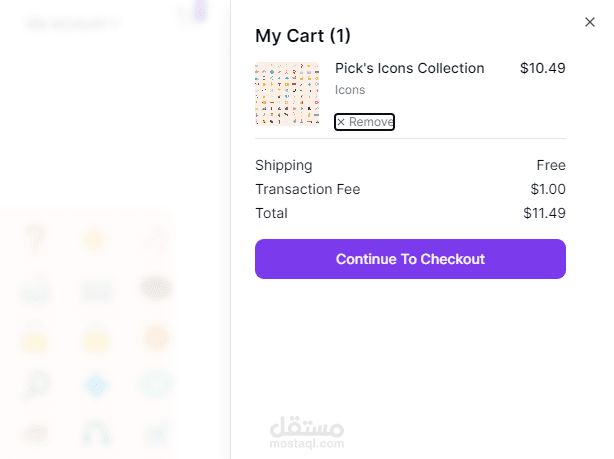Click the Shipping row label
Image resolution: width=614 pixels, height=459 pixels.
pos(284,165)
